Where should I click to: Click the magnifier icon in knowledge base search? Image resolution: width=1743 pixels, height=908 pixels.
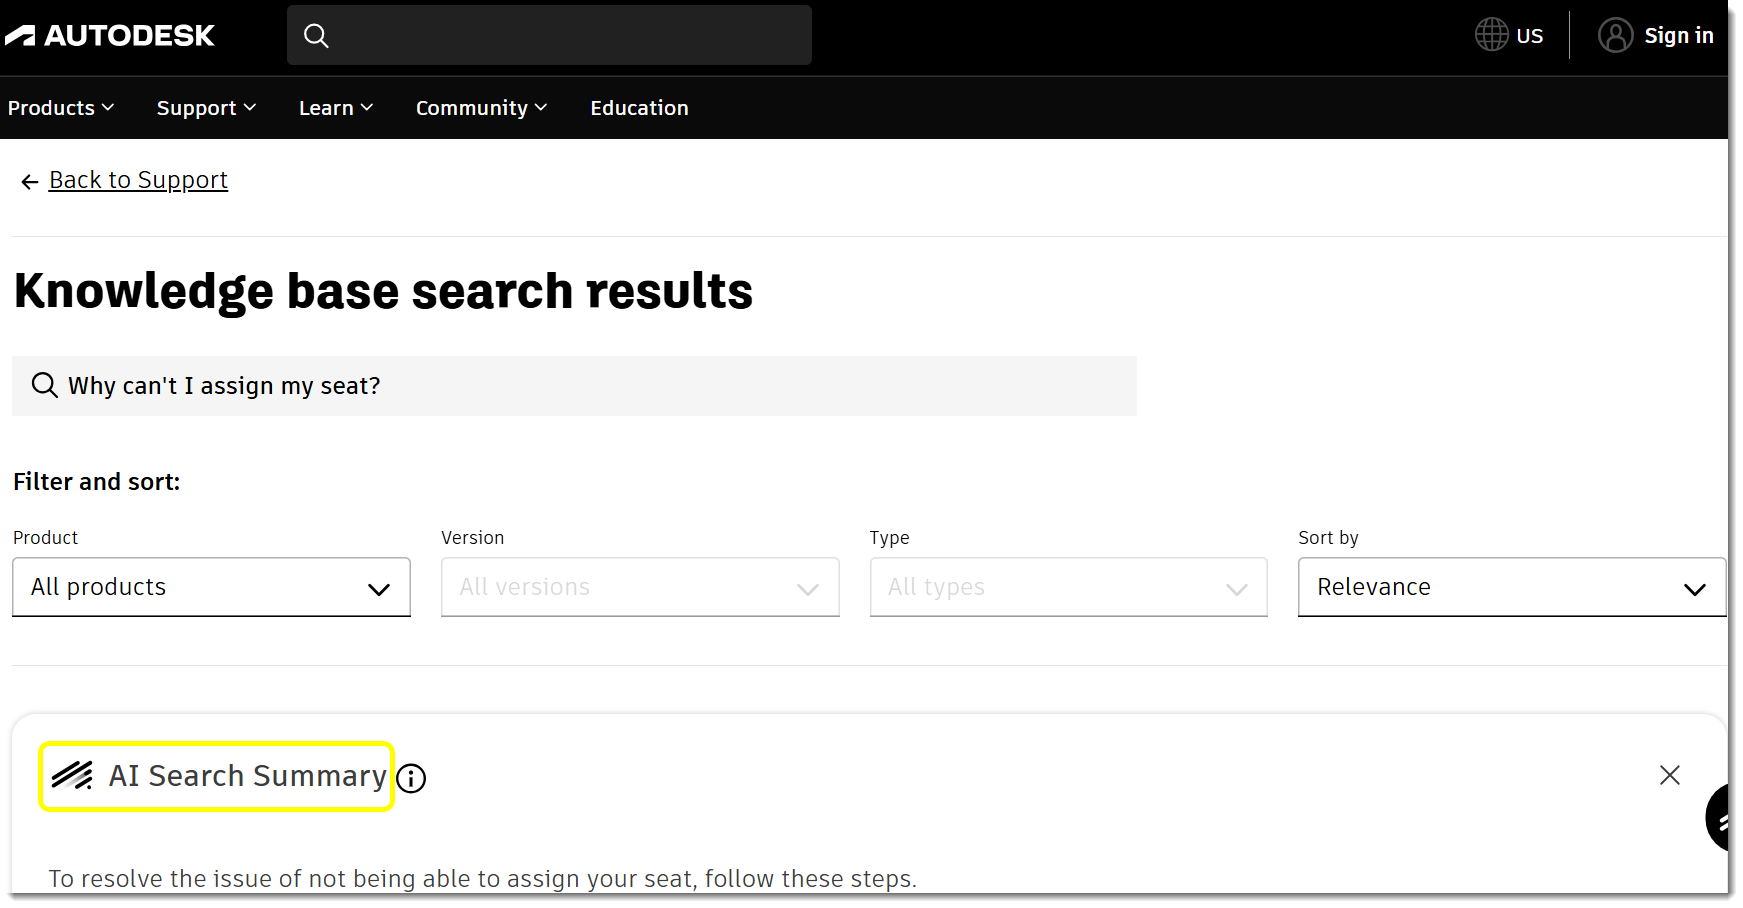tap(44, 385)
